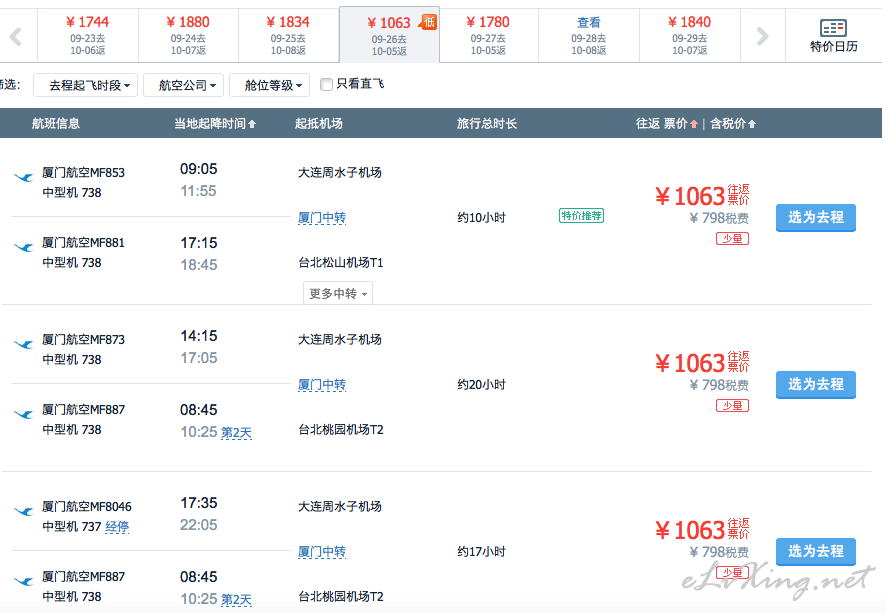886x613 pixels.
Task: Click the 厦门航空MF8046 flight name
Action: coord(87,507)
